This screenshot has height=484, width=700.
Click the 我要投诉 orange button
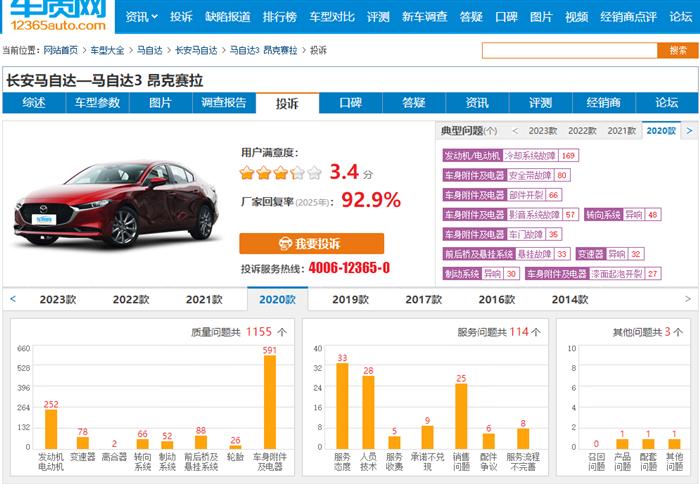click(x=312, y=243)
